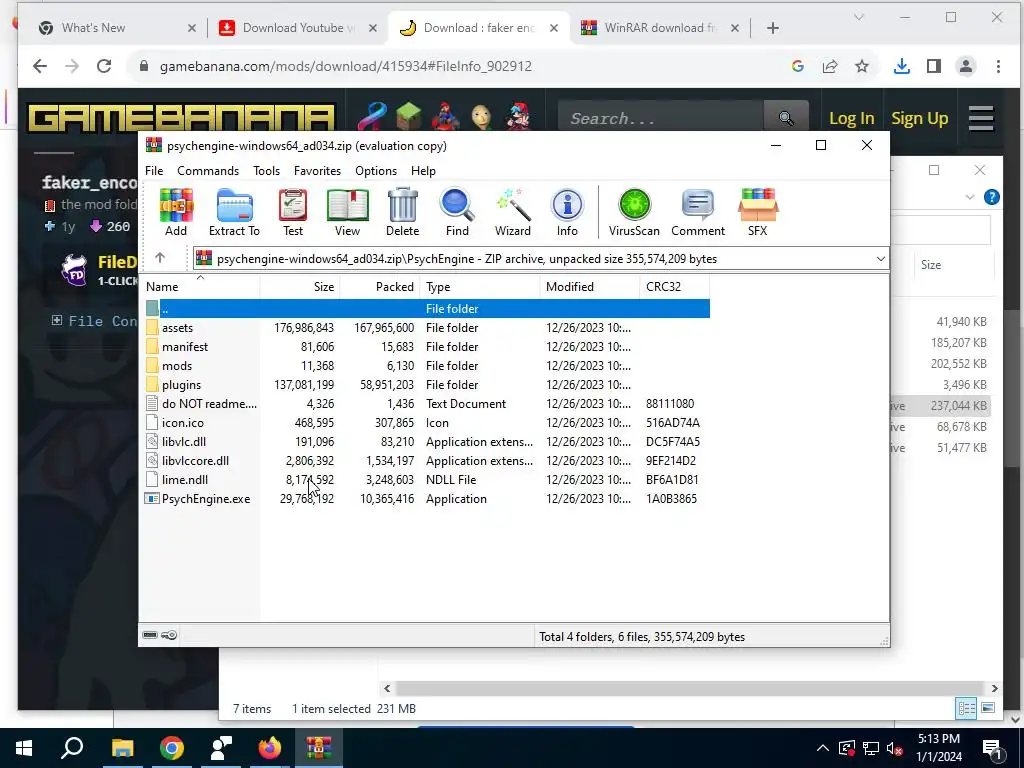Switch to WinRAR download browser tab
This screenshot has height=768, width=1024.
pos(661,27)
